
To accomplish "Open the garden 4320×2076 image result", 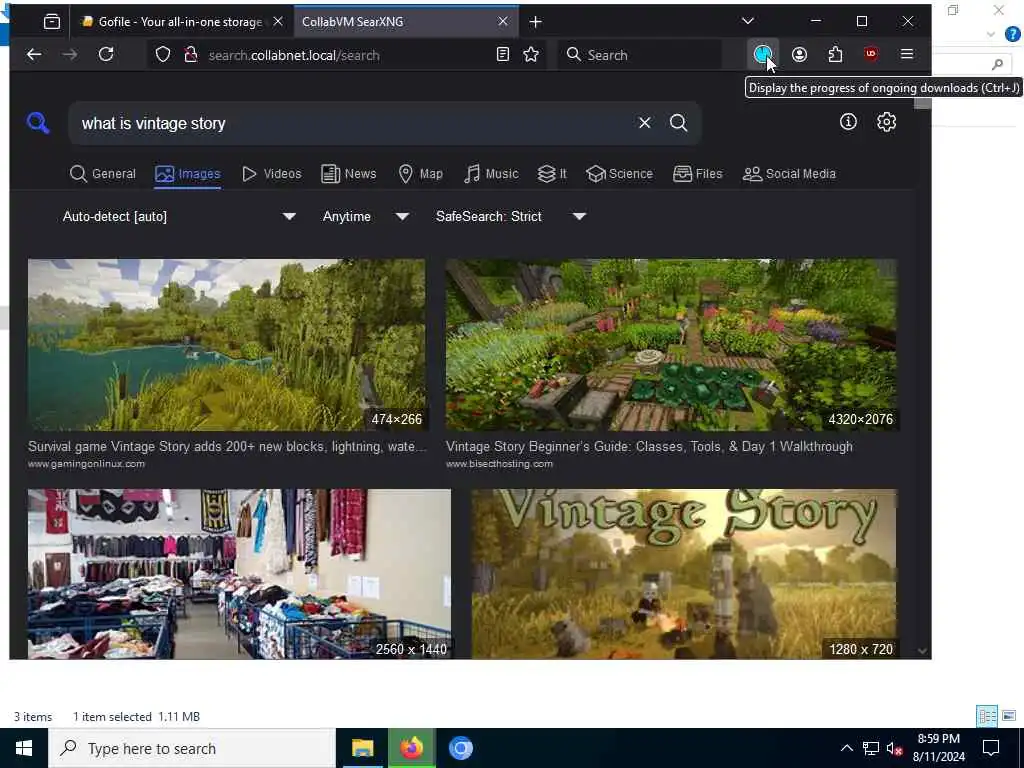I will point(671,345).
